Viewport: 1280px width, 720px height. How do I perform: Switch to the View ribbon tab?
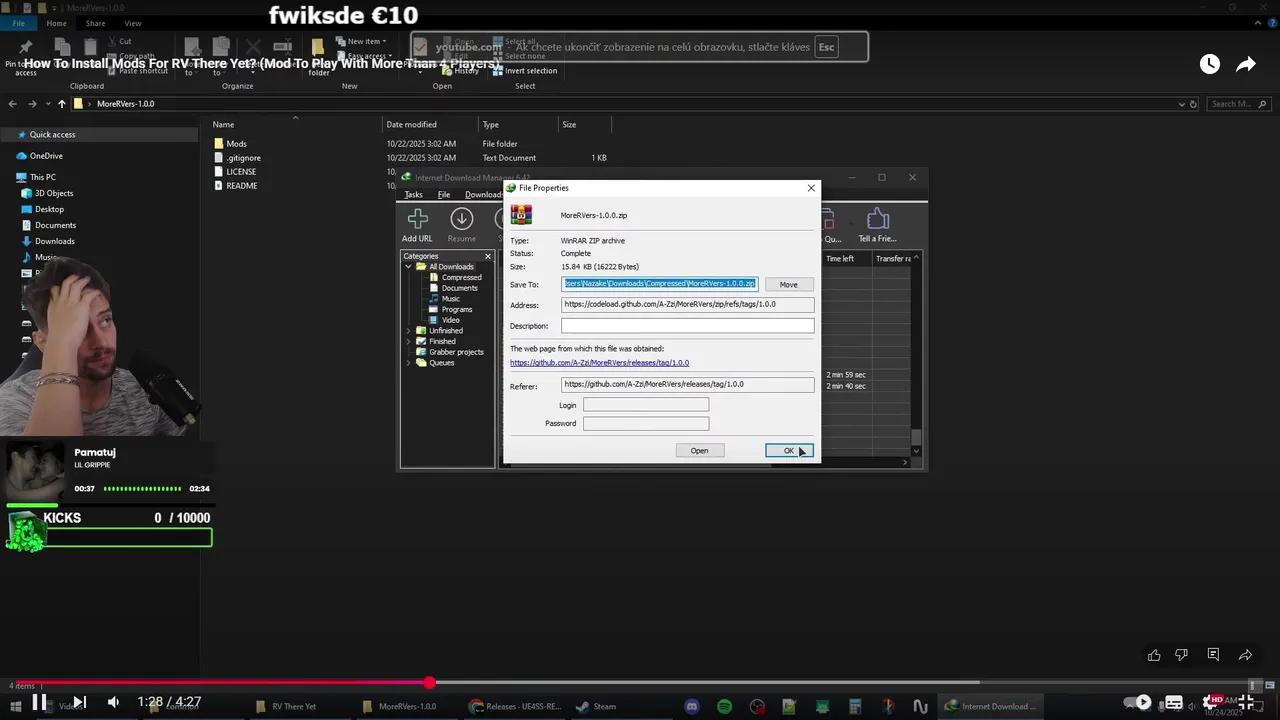132,23
